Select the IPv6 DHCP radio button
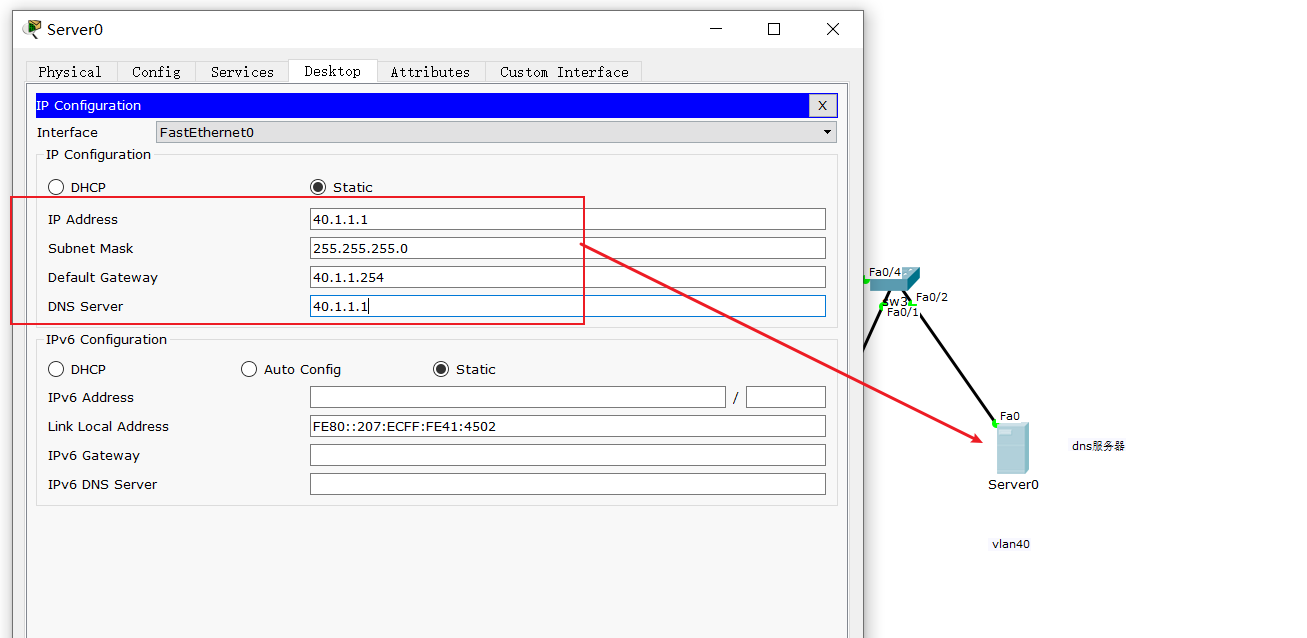The image size is (1307, 638). tap(56, 369)
